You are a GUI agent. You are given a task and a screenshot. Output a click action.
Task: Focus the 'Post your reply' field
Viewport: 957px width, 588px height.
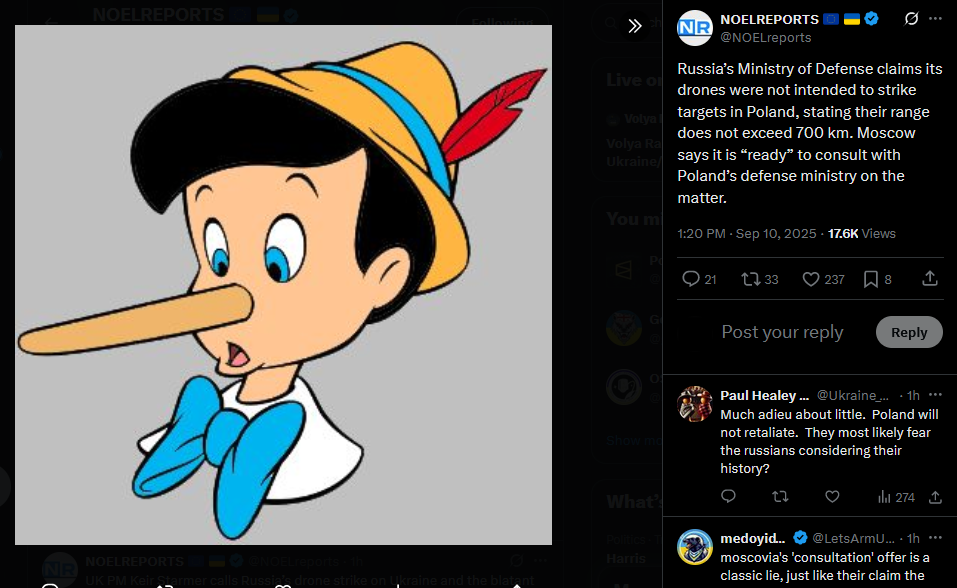click(783, 332)
